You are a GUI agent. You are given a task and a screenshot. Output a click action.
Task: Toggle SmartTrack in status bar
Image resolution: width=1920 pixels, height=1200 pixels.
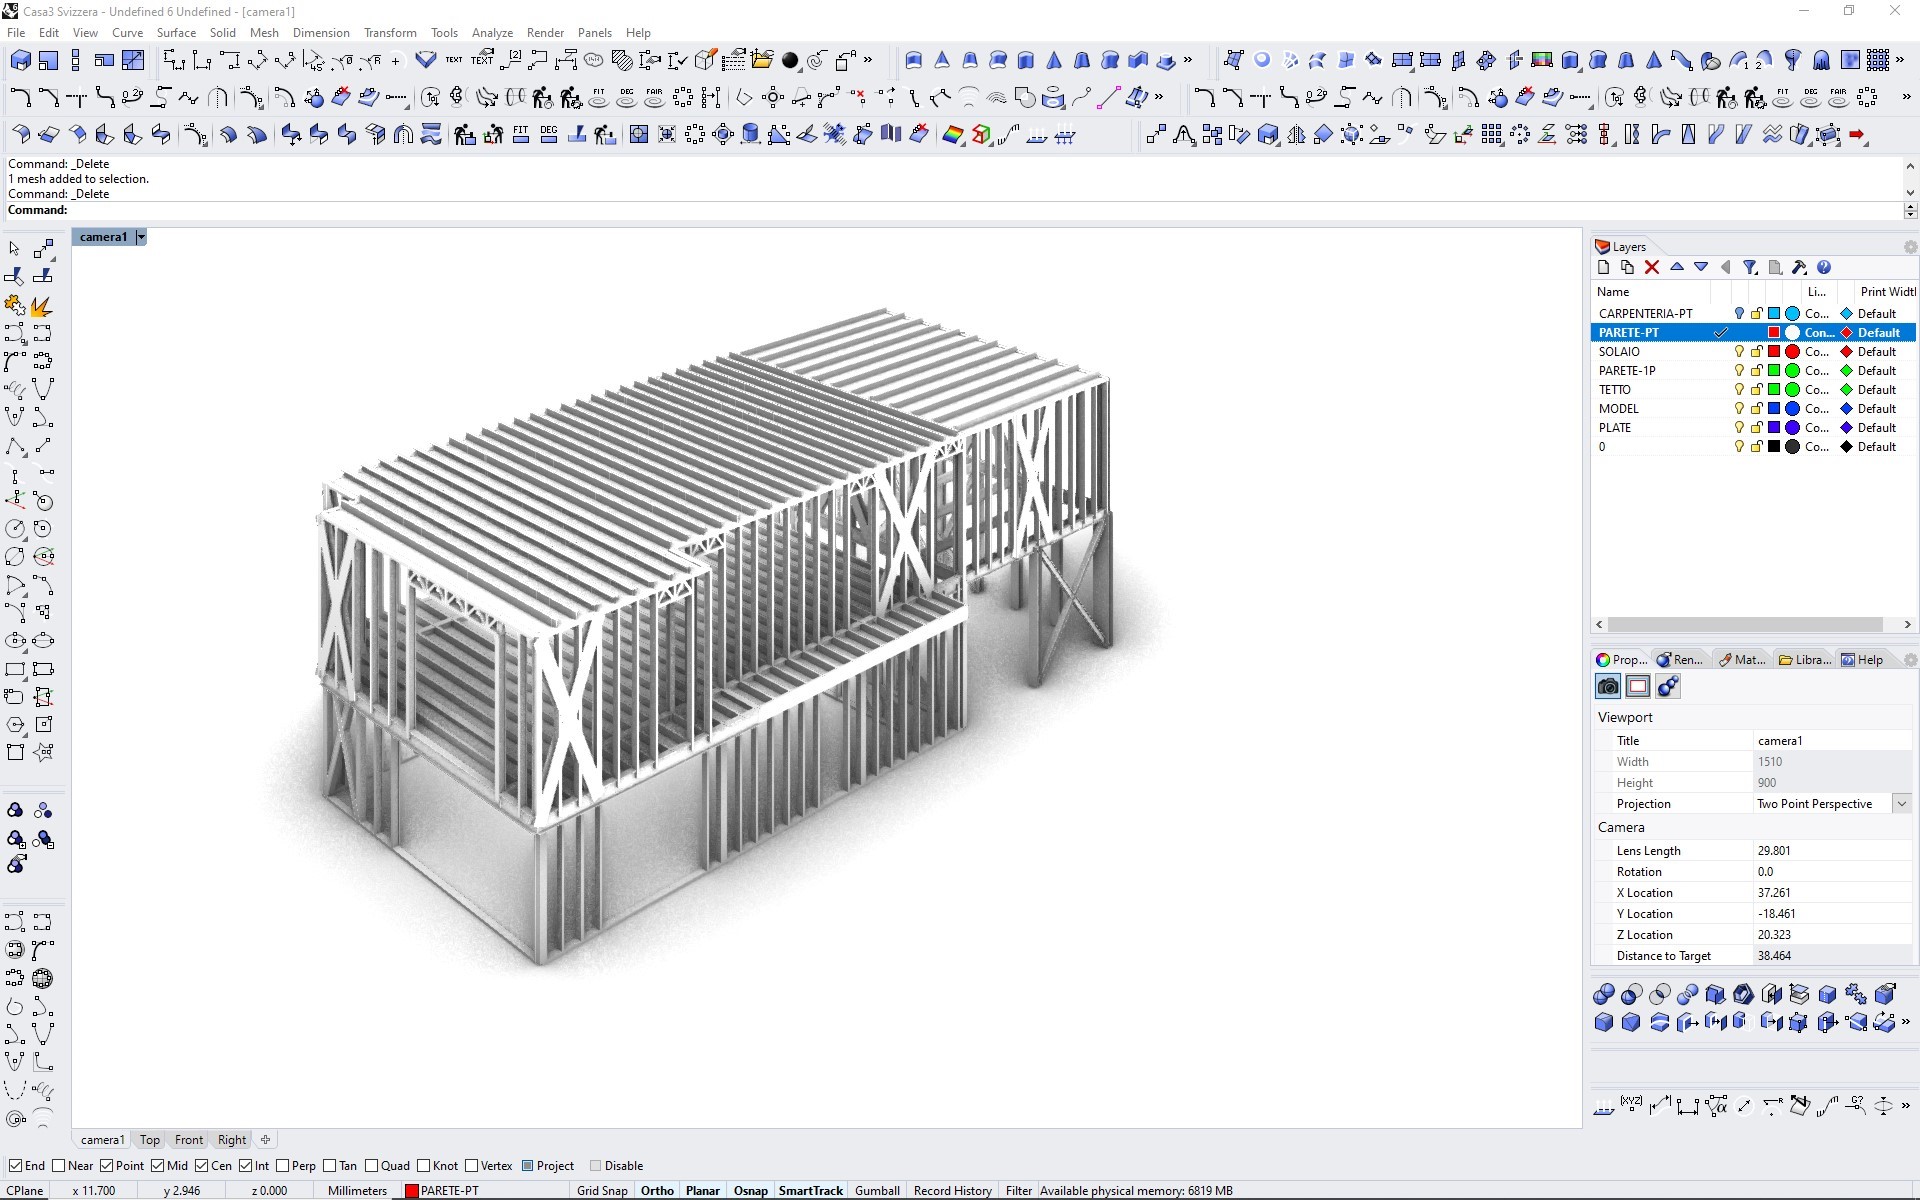pos(811,1191)
